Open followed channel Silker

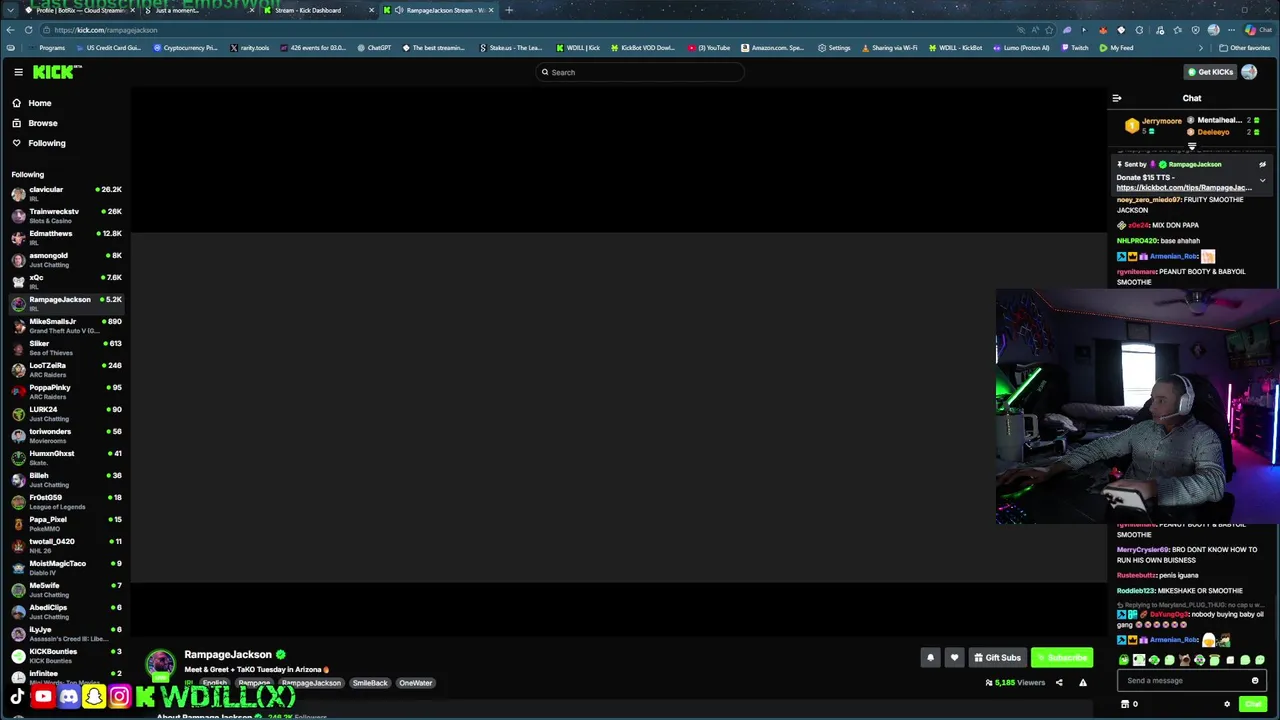pos(66,348)
